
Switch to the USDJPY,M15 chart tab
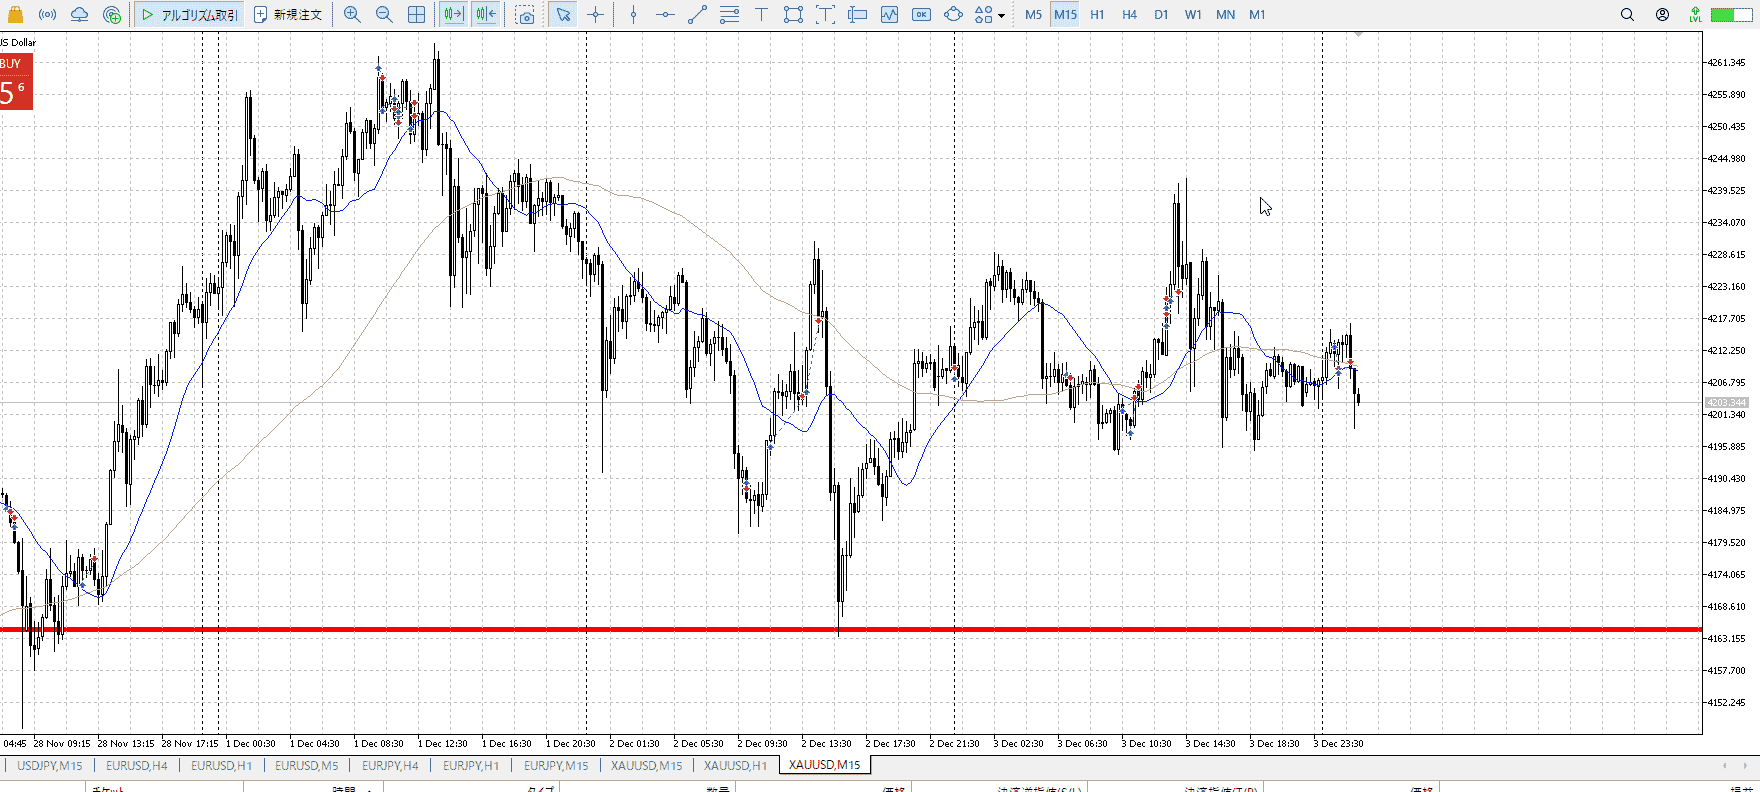click(x=49, y=765)
